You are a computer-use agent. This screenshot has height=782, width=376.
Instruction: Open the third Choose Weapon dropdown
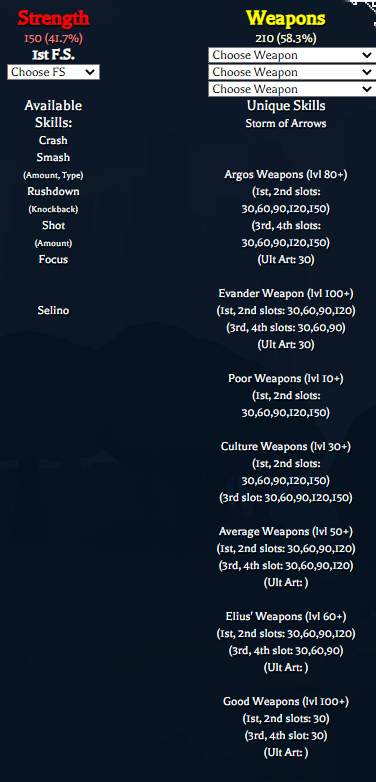click(292, 89)
